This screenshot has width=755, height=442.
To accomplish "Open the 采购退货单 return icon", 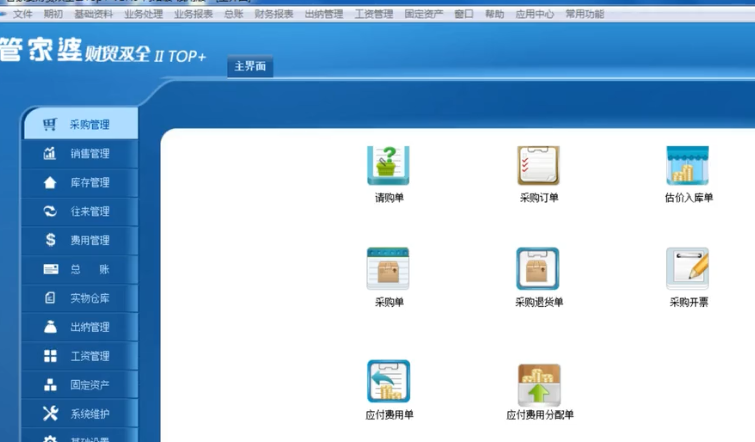I will click(x=538, y=269).
